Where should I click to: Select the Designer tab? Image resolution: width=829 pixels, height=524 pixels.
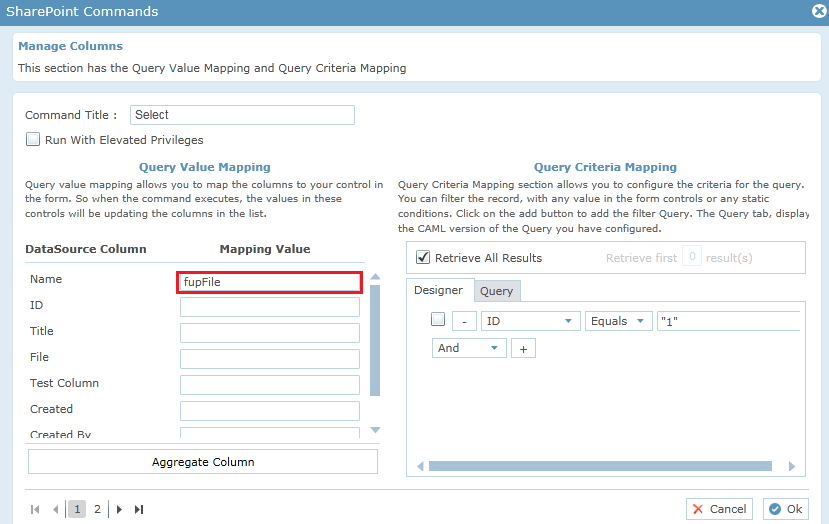point(438,290)
